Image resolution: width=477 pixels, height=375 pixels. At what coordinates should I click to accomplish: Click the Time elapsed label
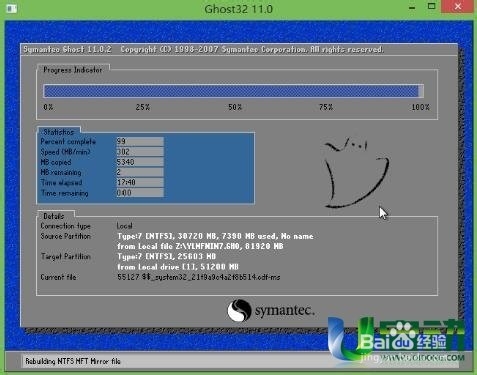(x=61, y=183)
